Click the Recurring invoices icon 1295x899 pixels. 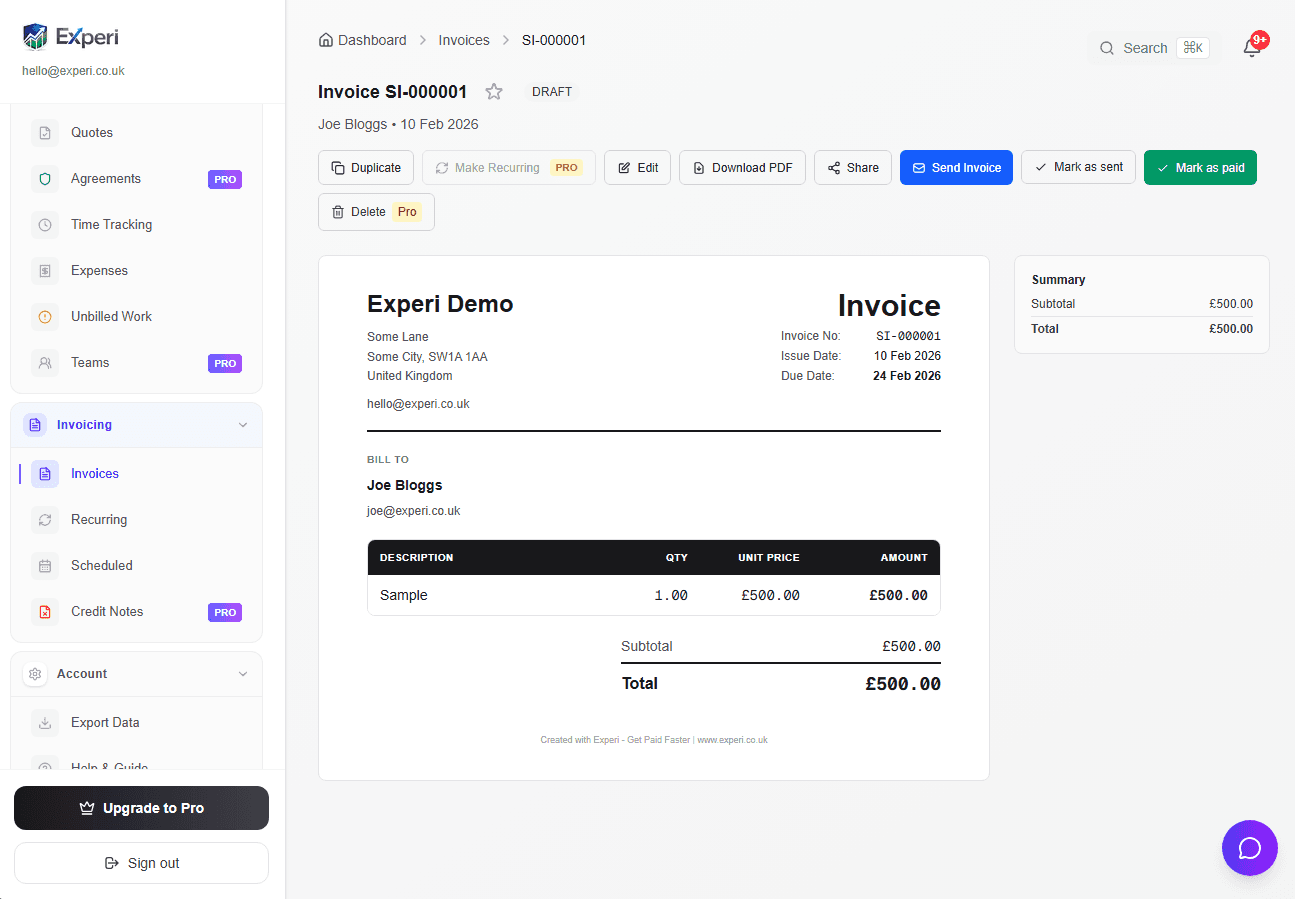pos(44,519)
